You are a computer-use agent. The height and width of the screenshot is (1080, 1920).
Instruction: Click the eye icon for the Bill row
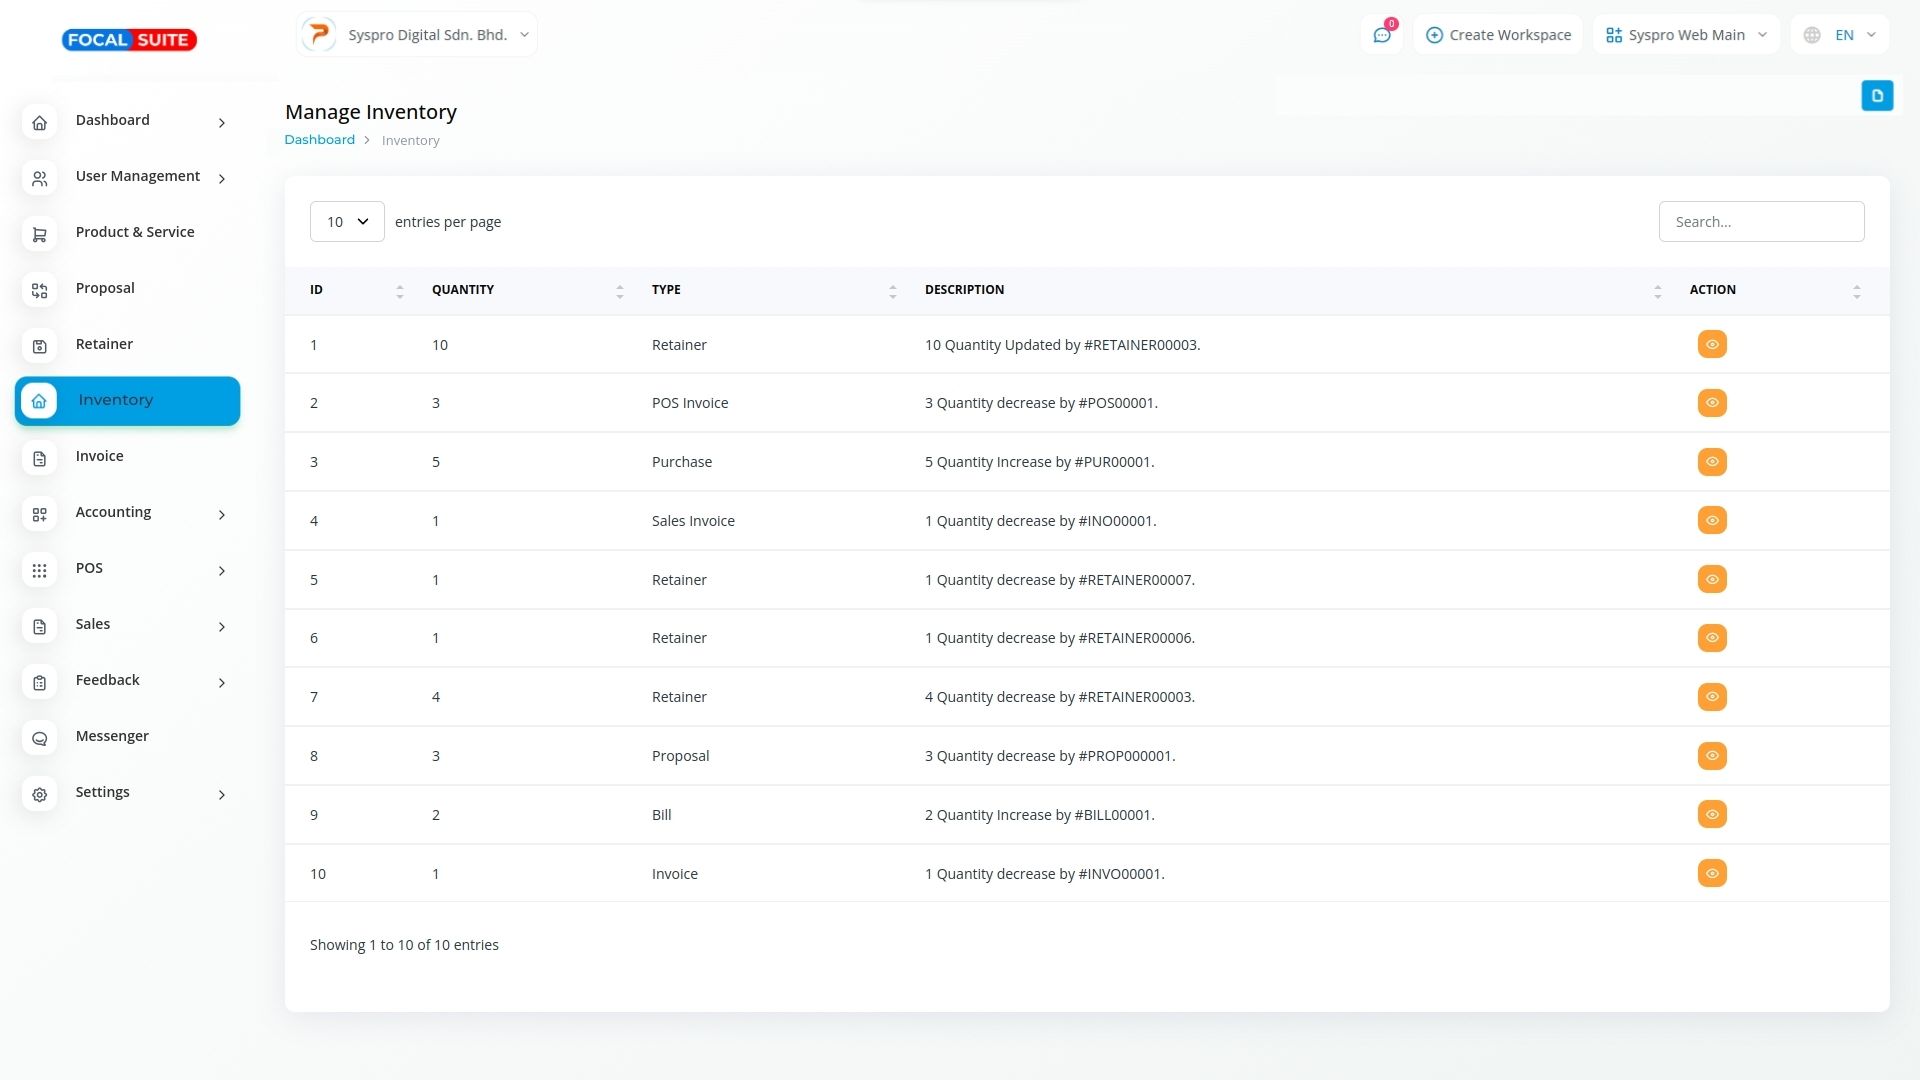[x=1712, y=814]
